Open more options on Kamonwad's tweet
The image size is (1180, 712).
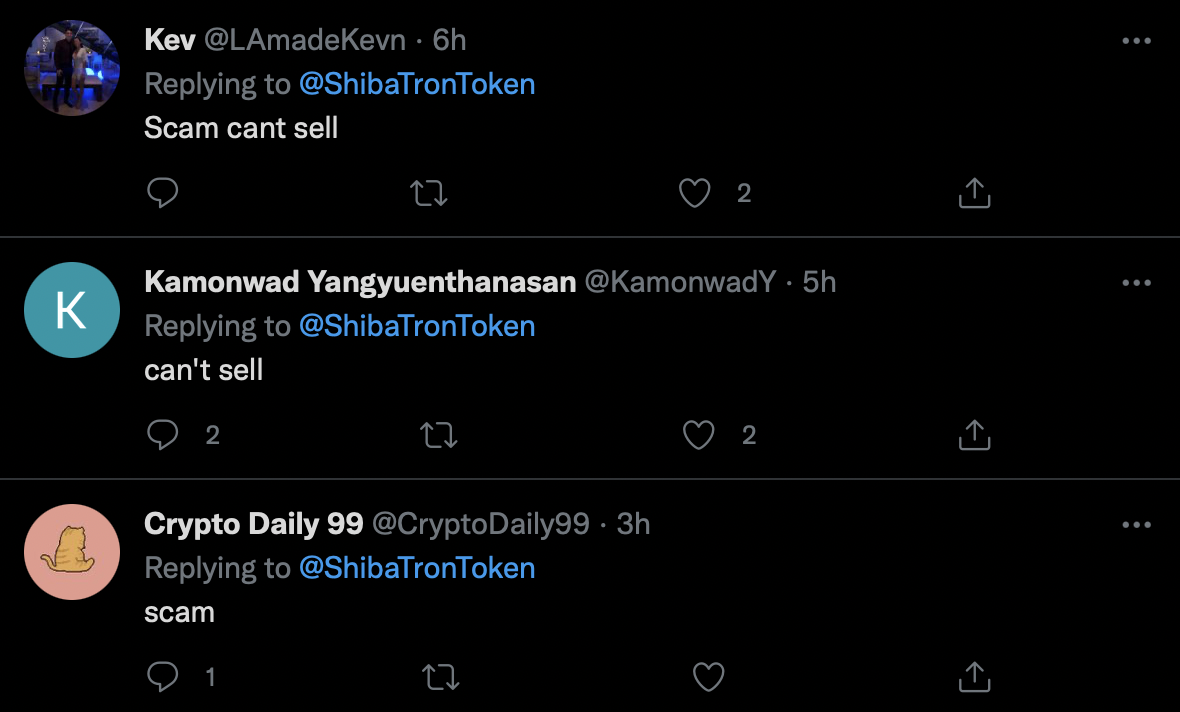(1137, 283)
